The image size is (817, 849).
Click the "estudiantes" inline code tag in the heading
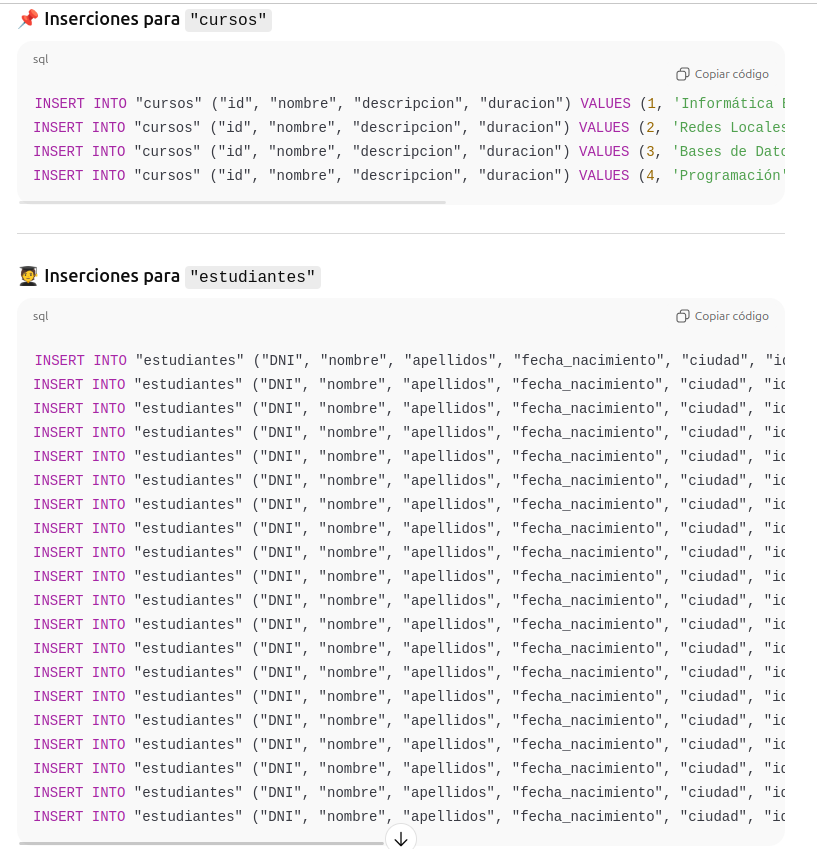point(253,277)
